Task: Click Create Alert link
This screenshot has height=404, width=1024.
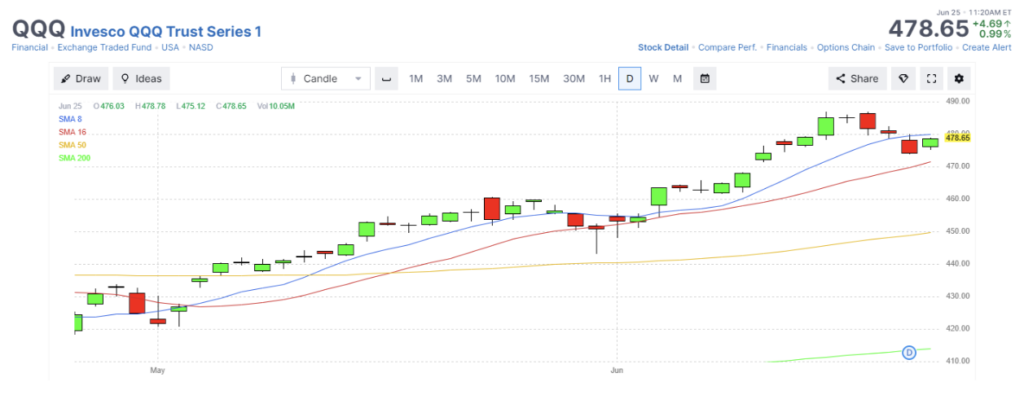Action: [987, 48]
